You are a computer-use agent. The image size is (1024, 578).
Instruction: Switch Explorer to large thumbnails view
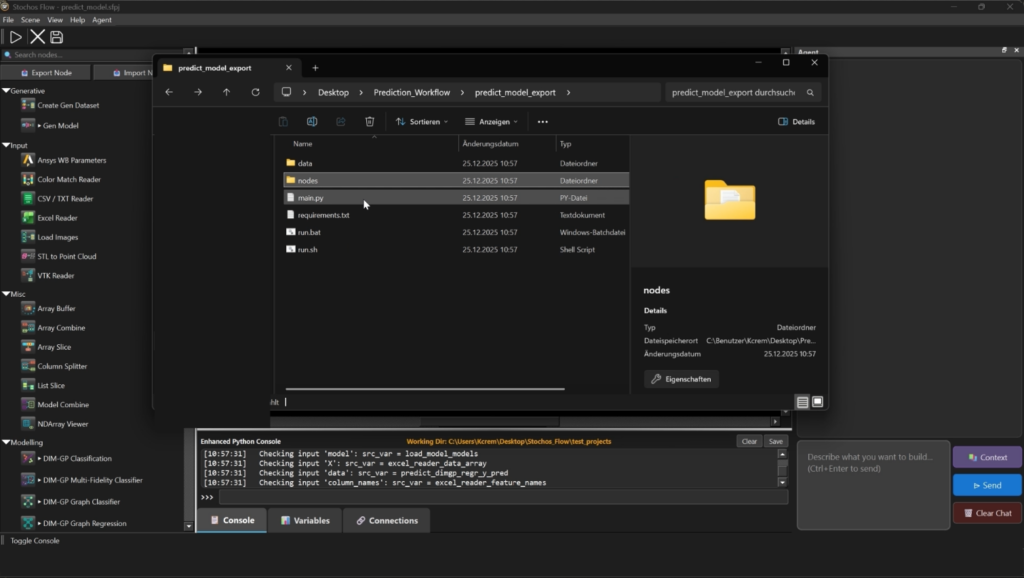click(817, 402)
